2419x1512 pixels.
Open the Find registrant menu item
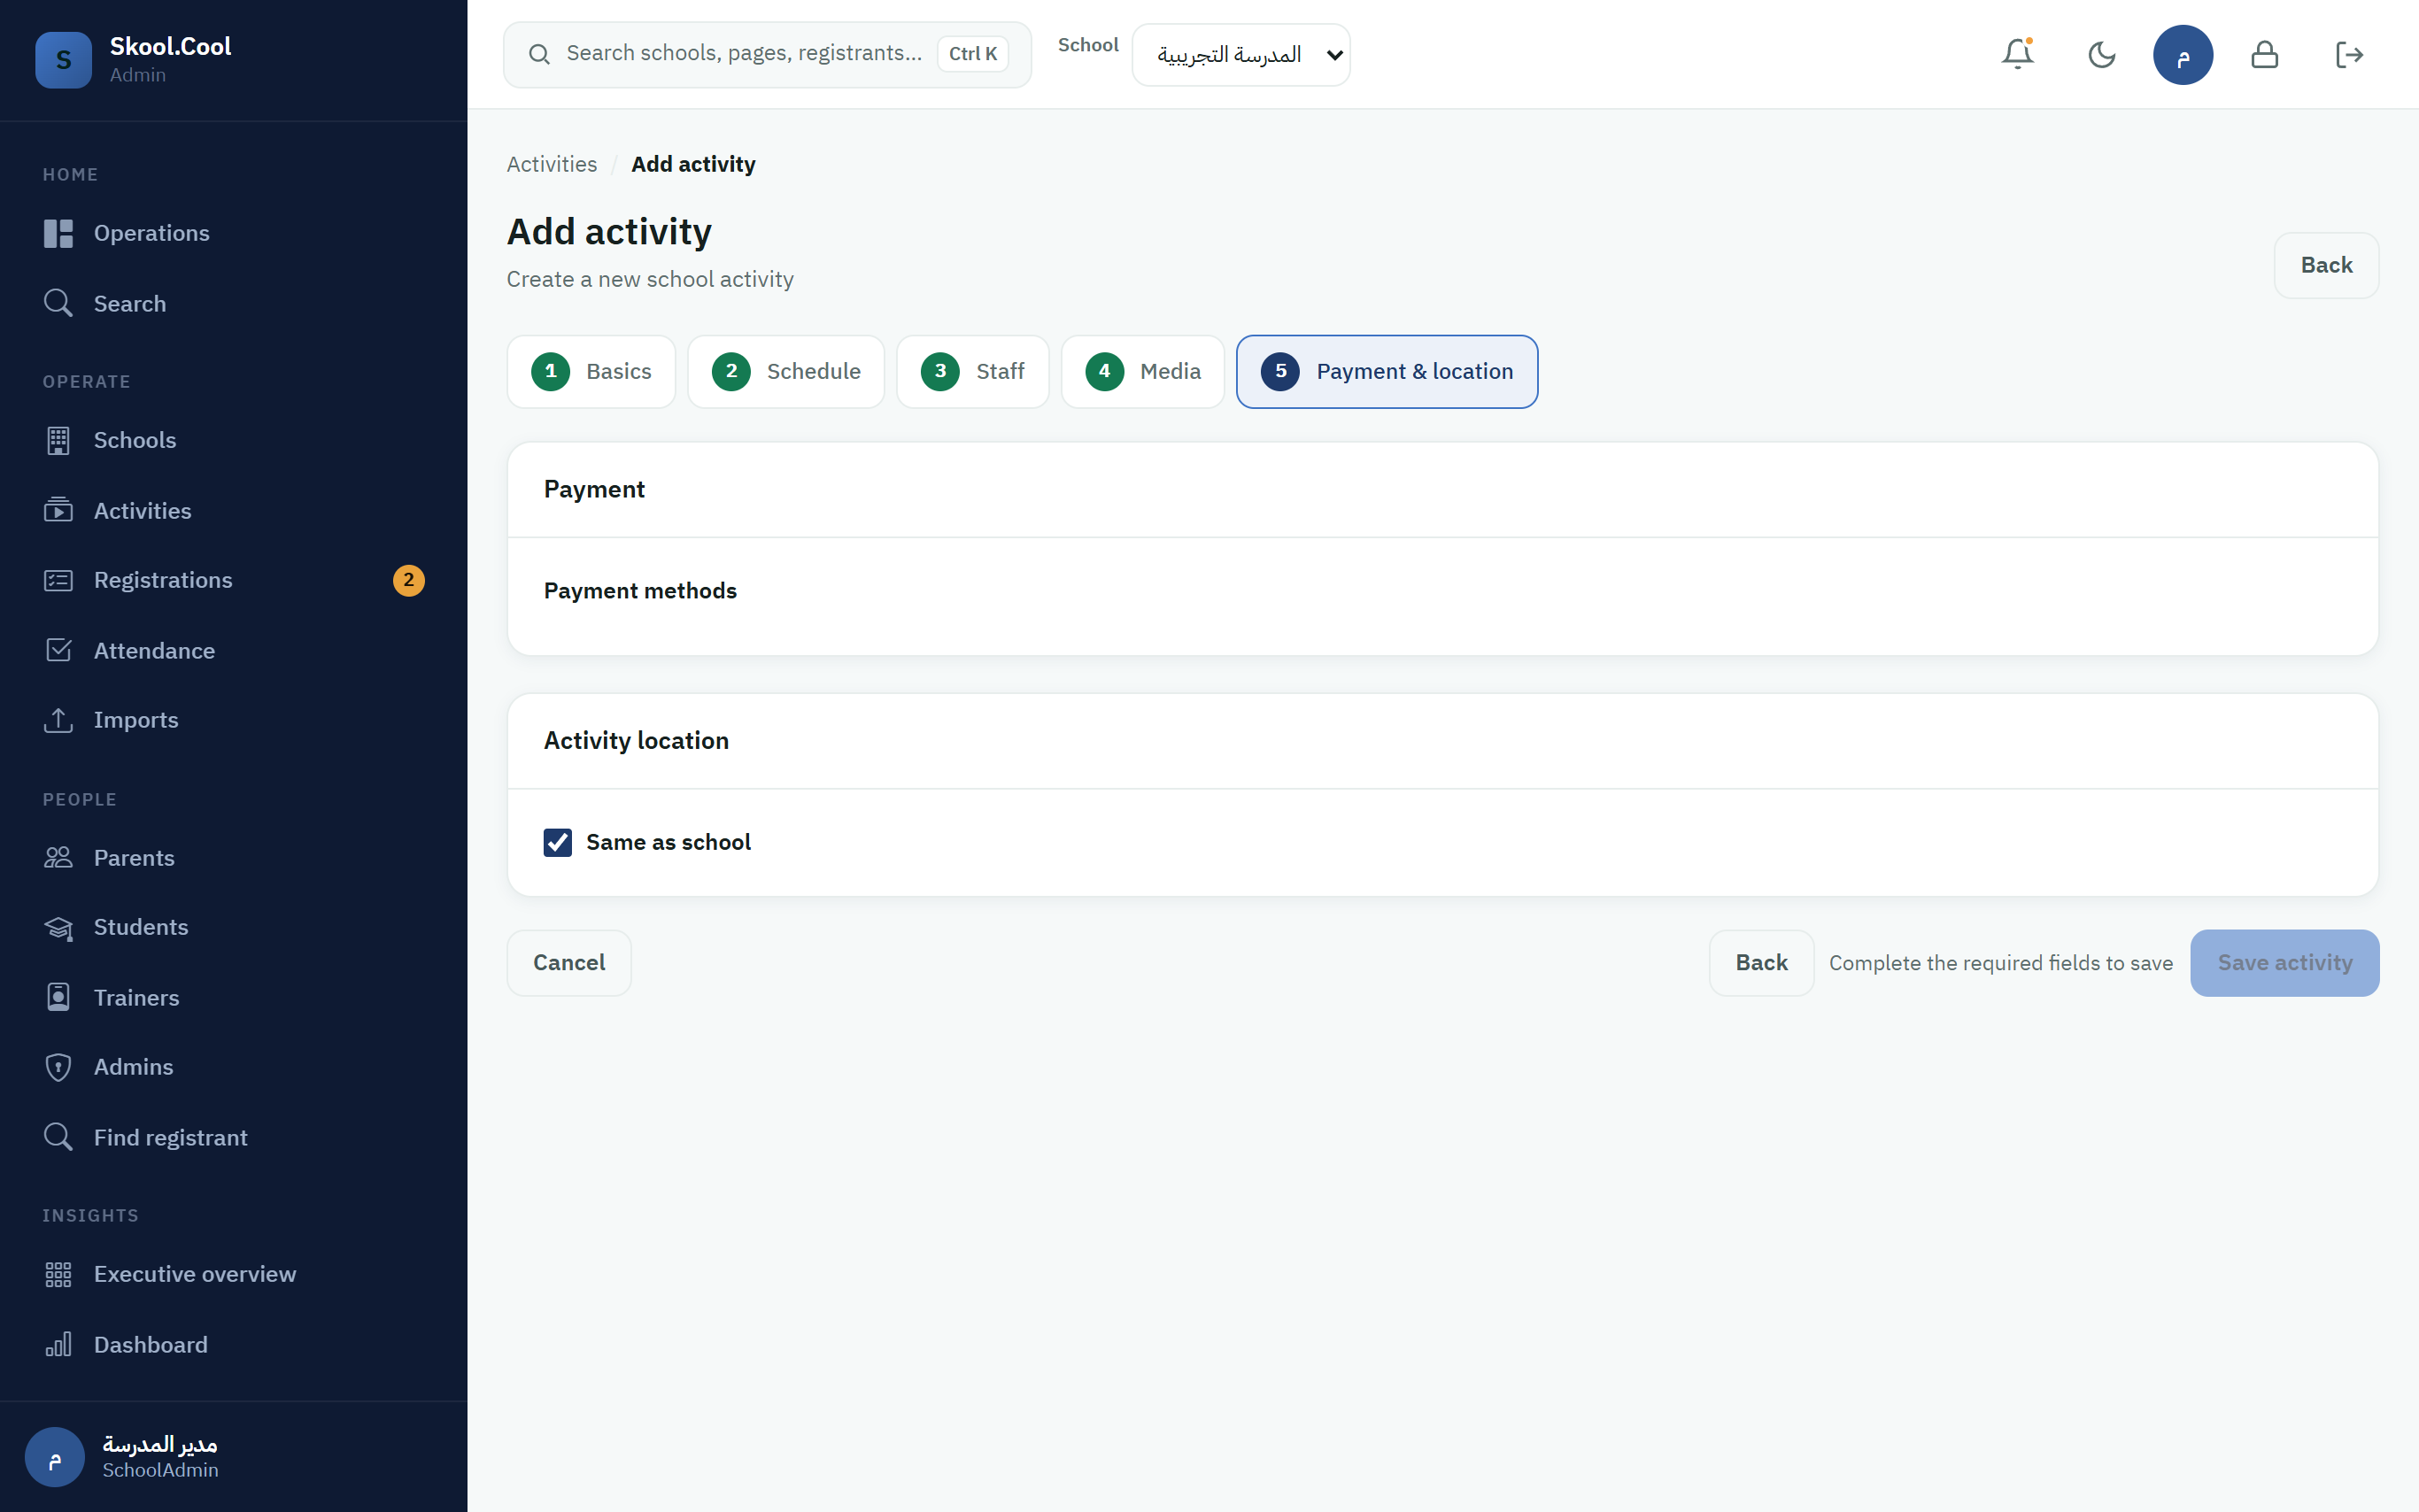[234, 1137]
